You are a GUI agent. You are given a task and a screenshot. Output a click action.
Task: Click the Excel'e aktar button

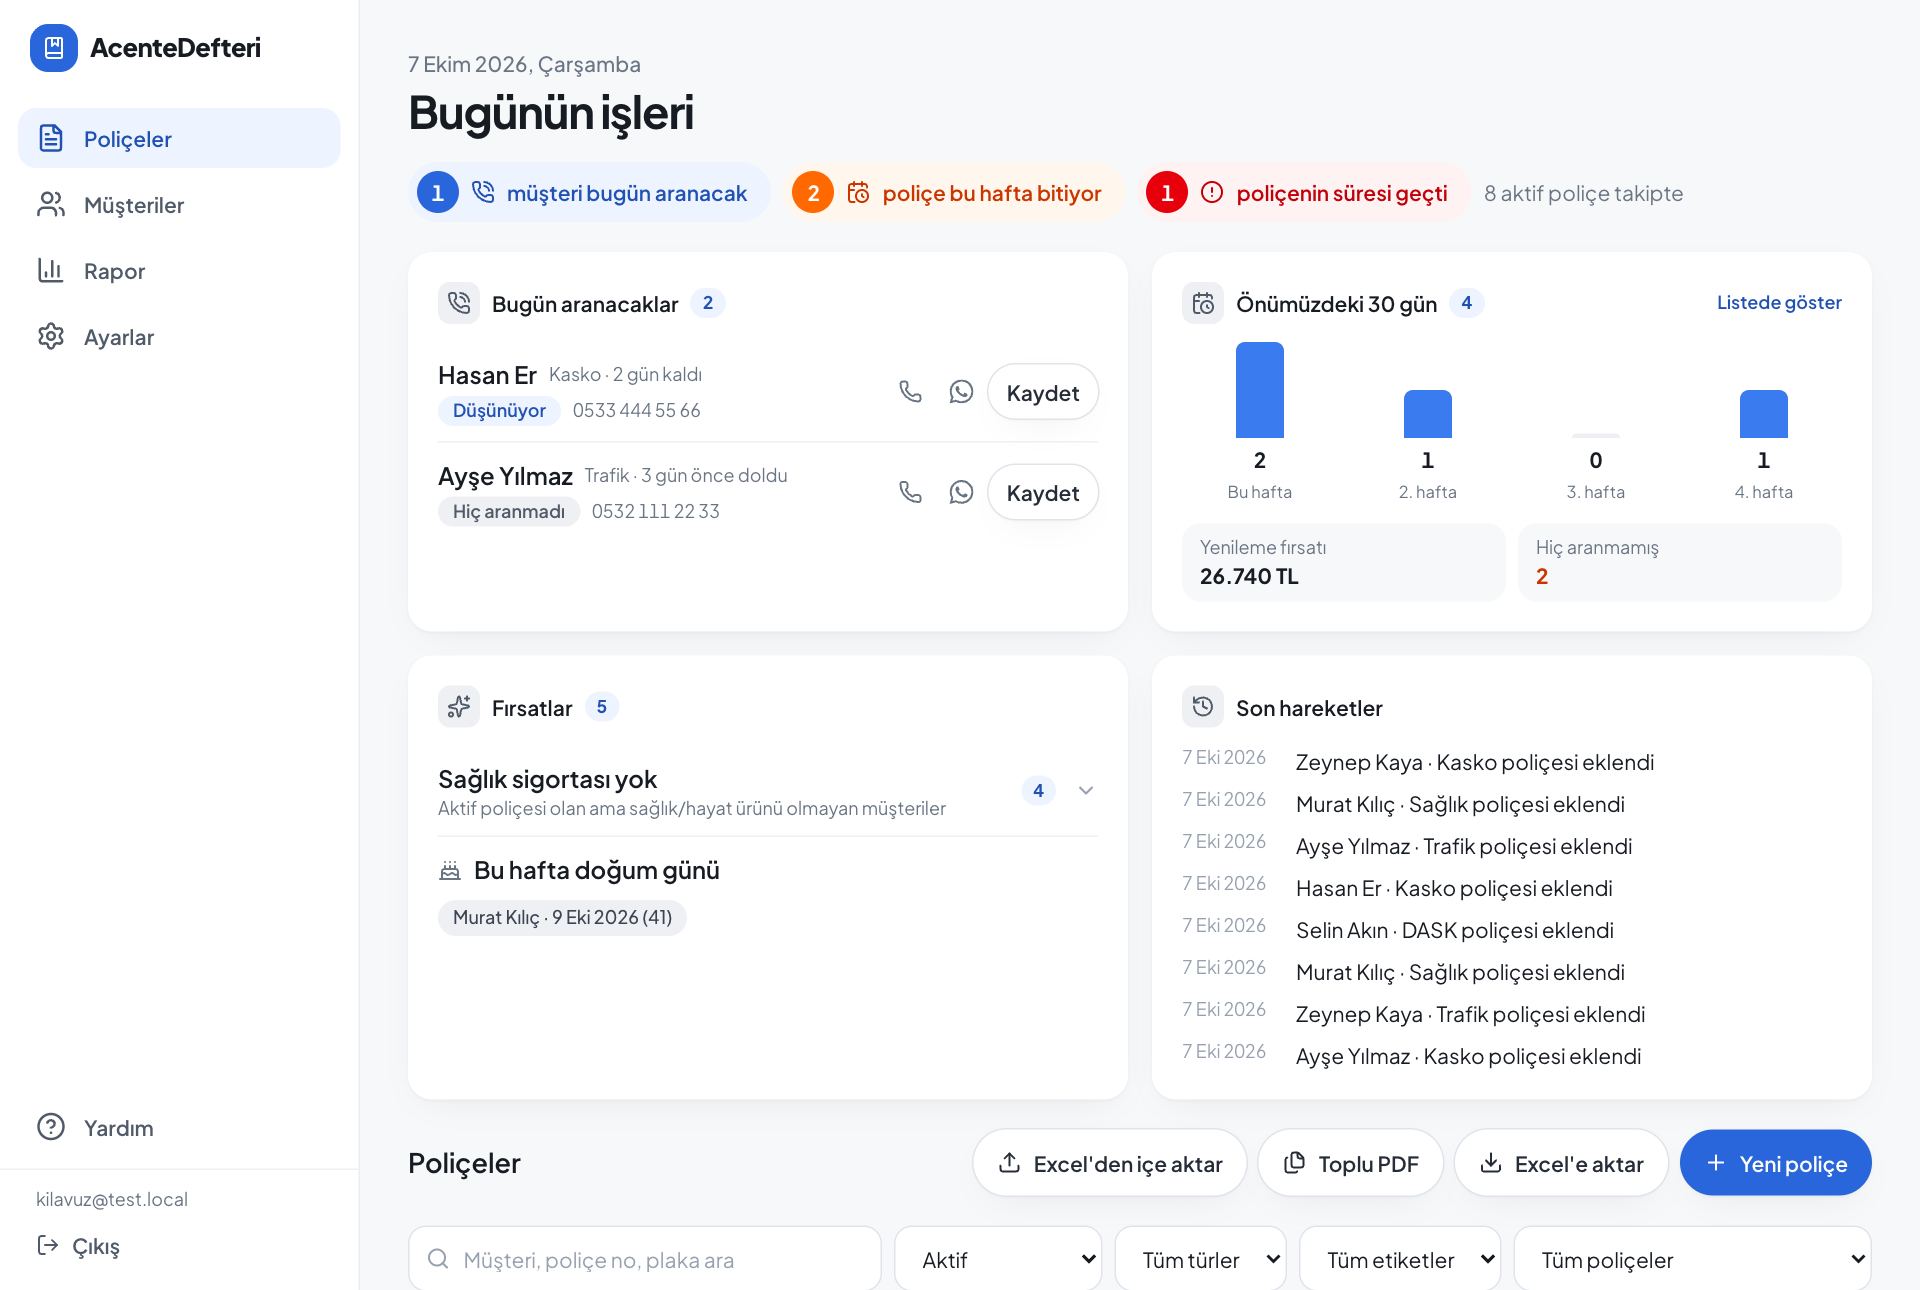(x=1562, y=1163)
